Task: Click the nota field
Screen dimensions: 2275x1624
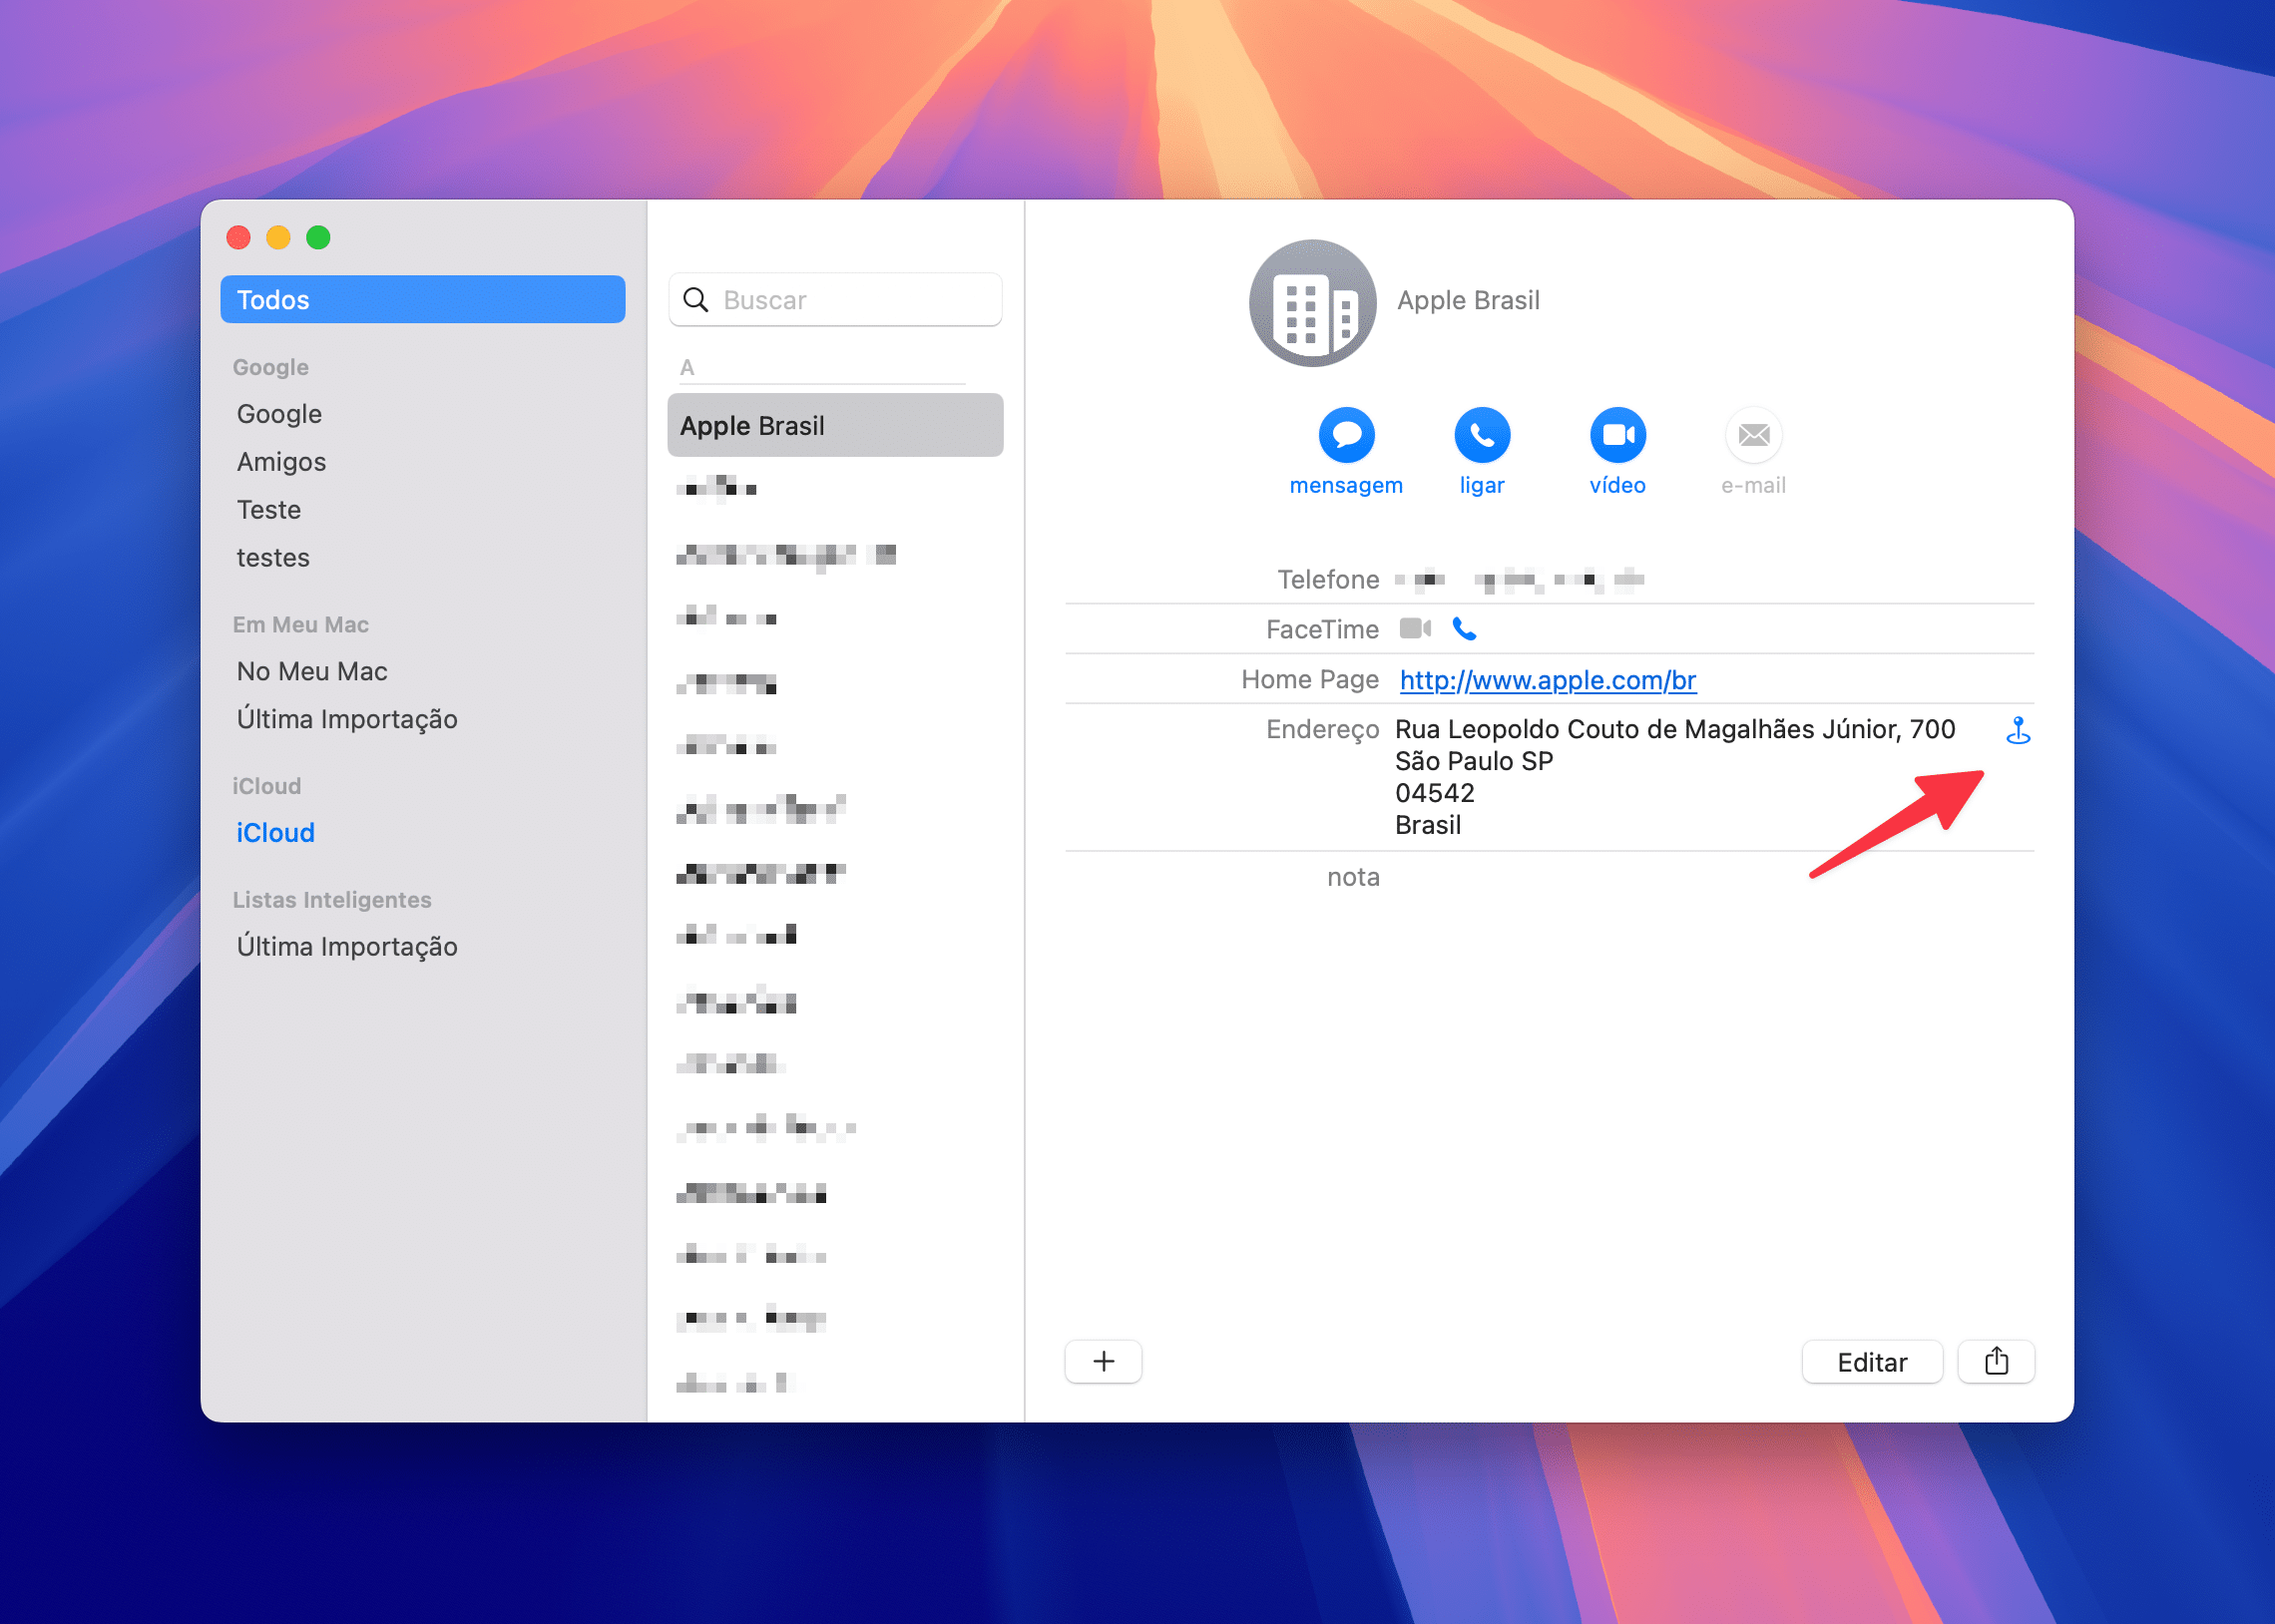Action: tap(1353, 877)
